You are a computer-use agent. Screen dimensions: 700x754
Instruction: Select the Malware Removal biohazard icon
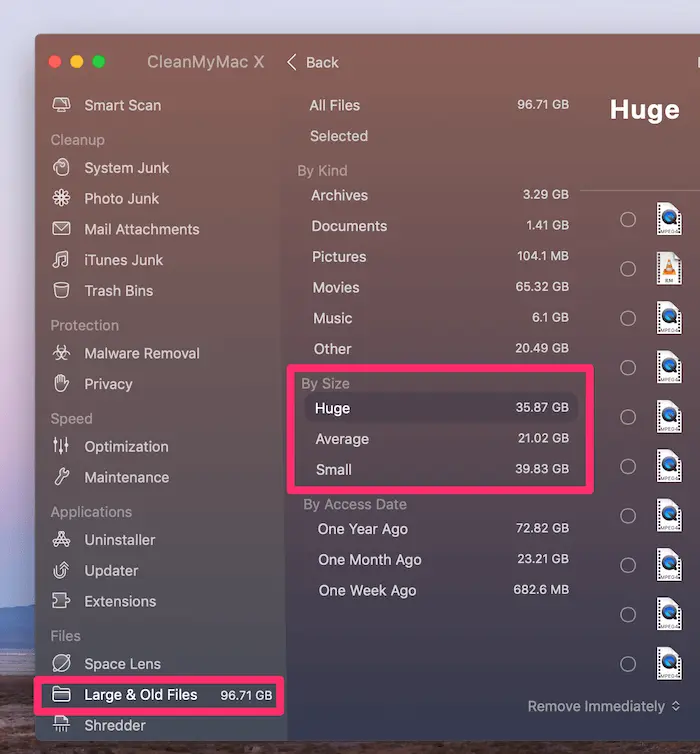coord(62,353)
